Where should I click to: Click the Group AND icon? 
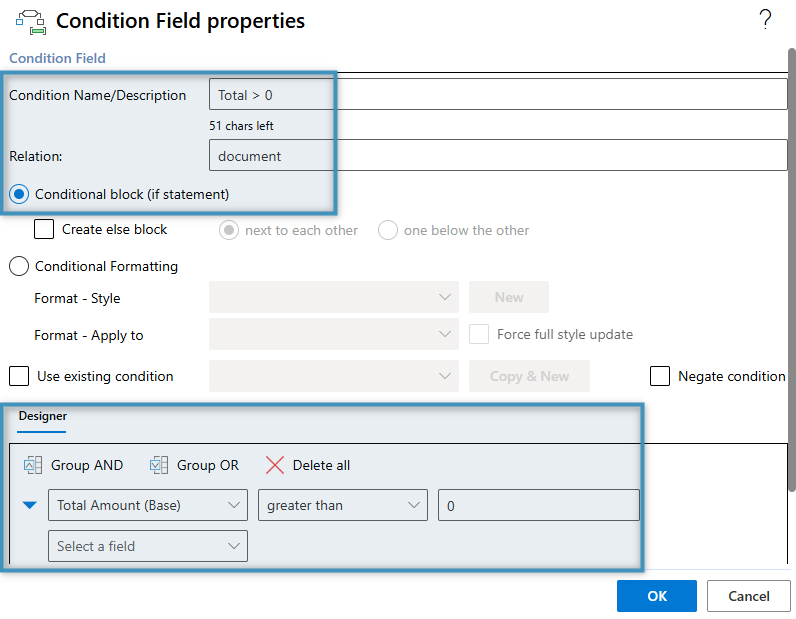[x=34, y=465]
